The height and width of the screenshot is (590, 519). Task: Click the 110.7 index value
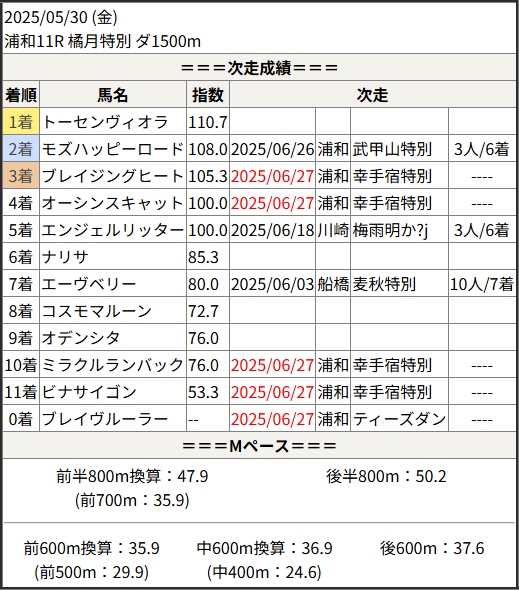208,122
